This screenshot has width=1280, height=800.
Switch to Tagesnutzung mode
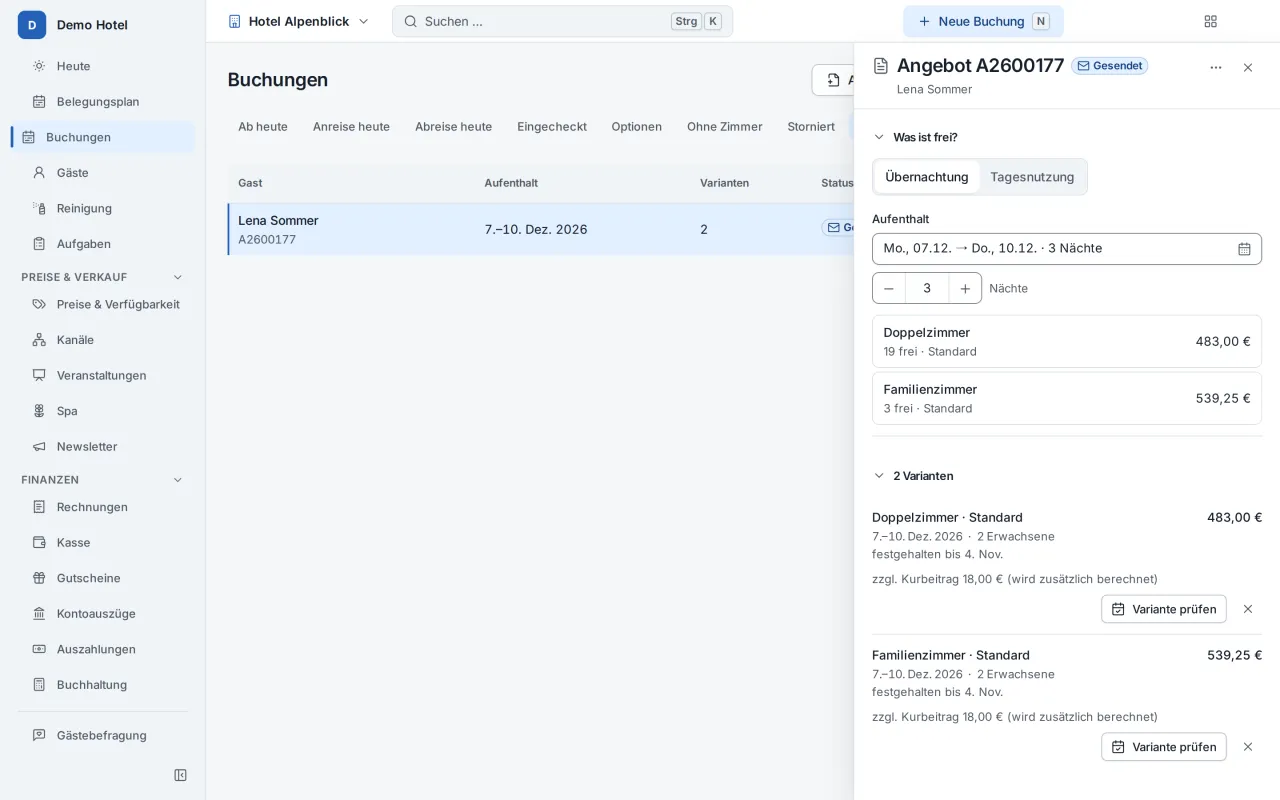click(x=1032, y=177)
